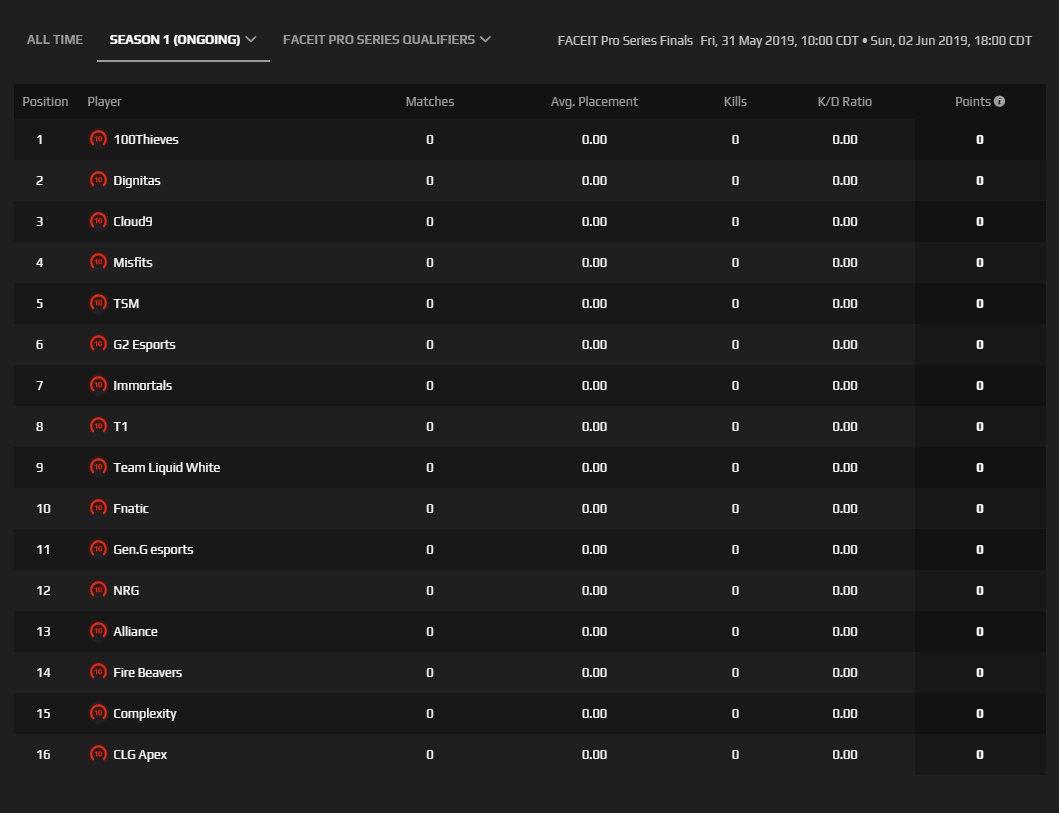Viewport: 1059px width, 813px height.
Task: Click the level badge beside Team Liquid White
Action: click(x=98, y=467)
